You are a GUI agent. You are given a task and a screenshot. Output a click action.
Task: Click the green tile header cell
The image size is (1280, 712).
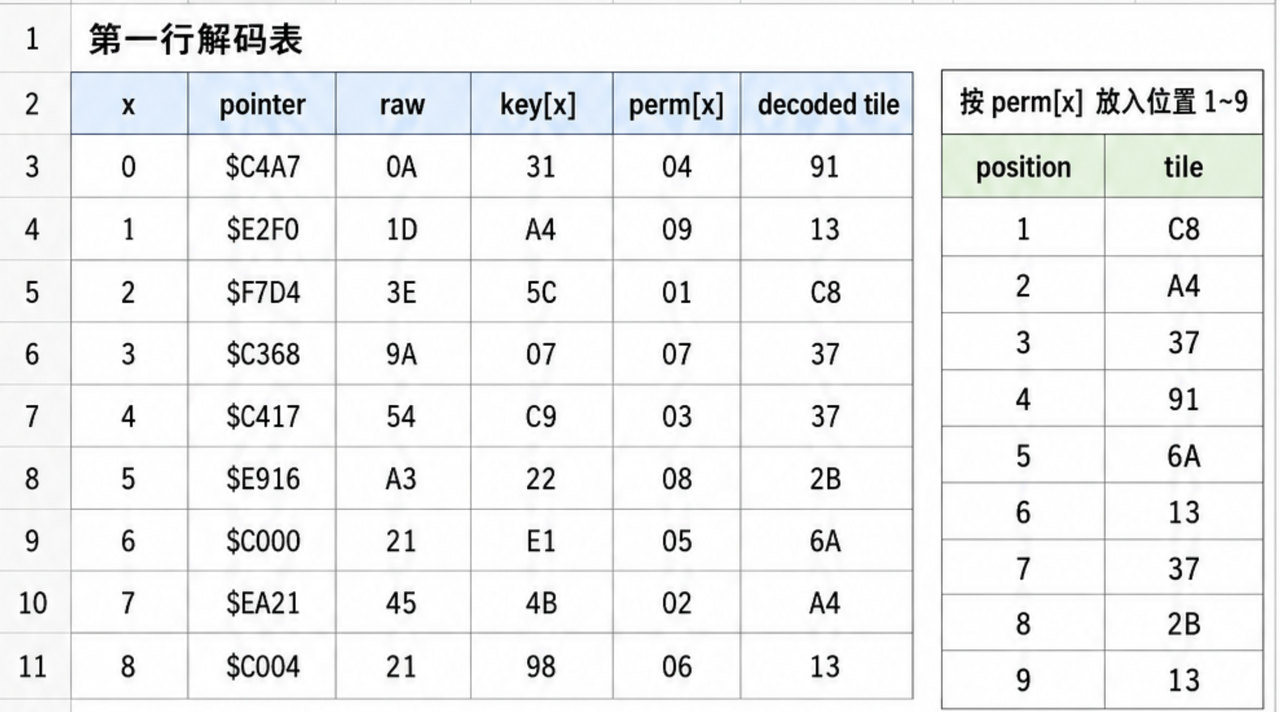pos(1184,167)
